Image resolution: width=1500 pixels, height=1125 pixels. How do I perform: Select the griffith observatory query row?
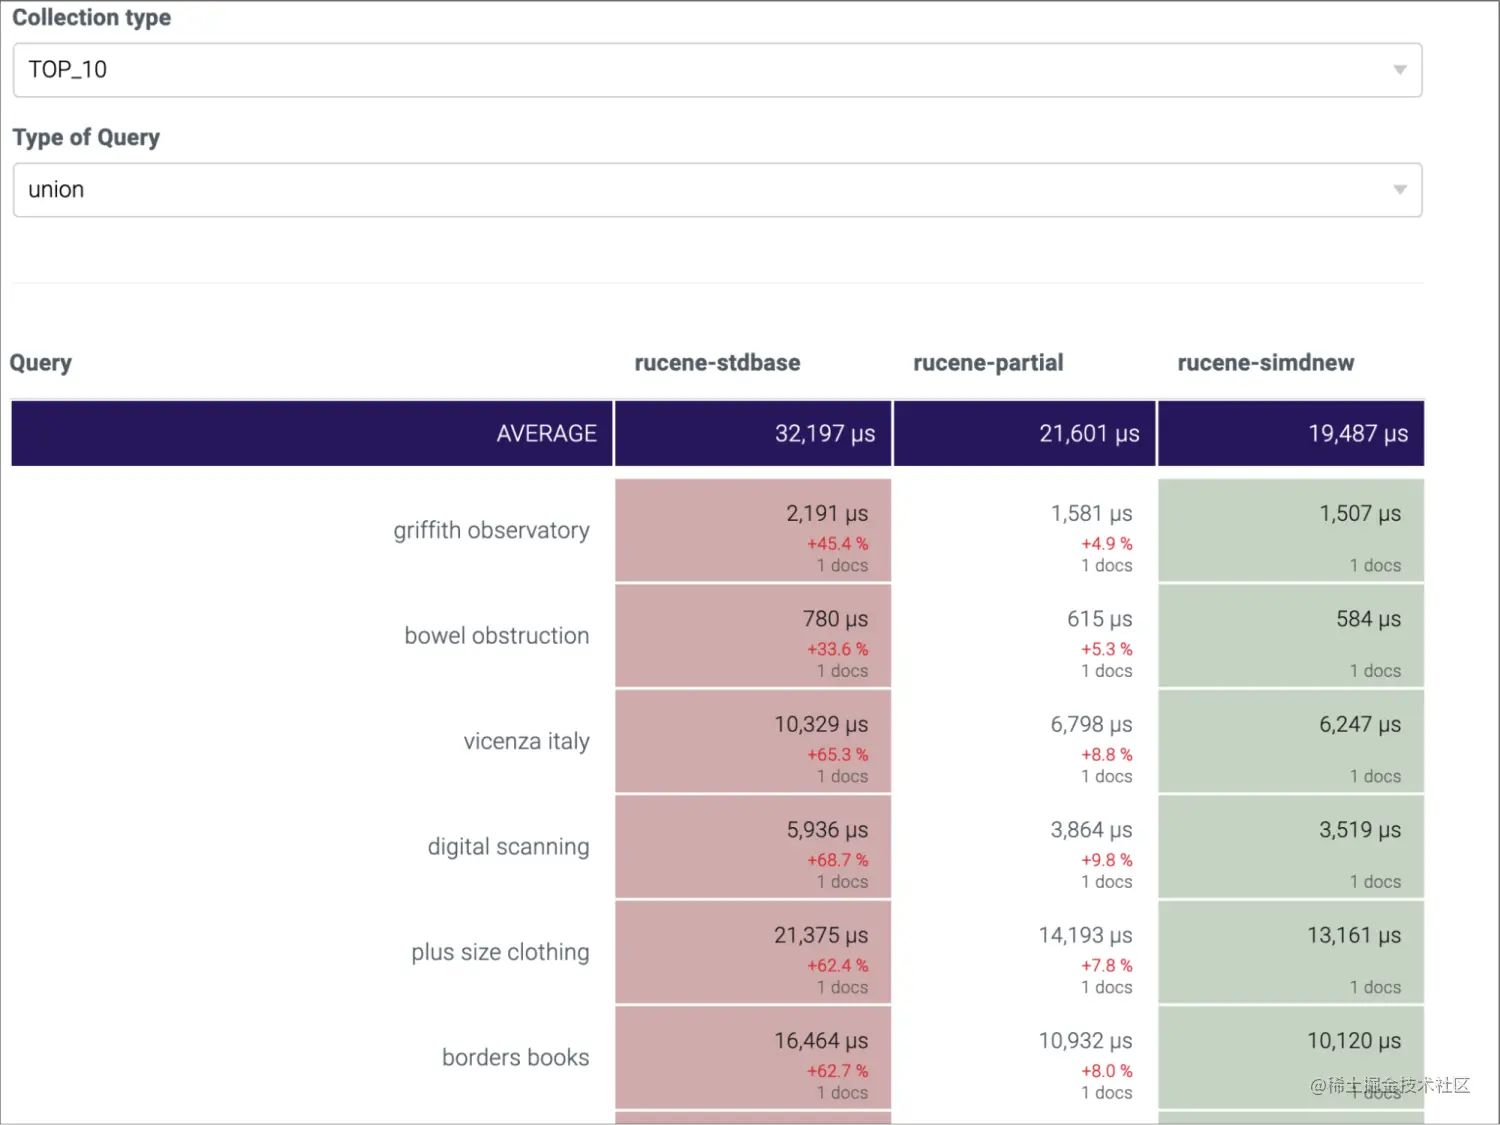[x=491, y=530]
